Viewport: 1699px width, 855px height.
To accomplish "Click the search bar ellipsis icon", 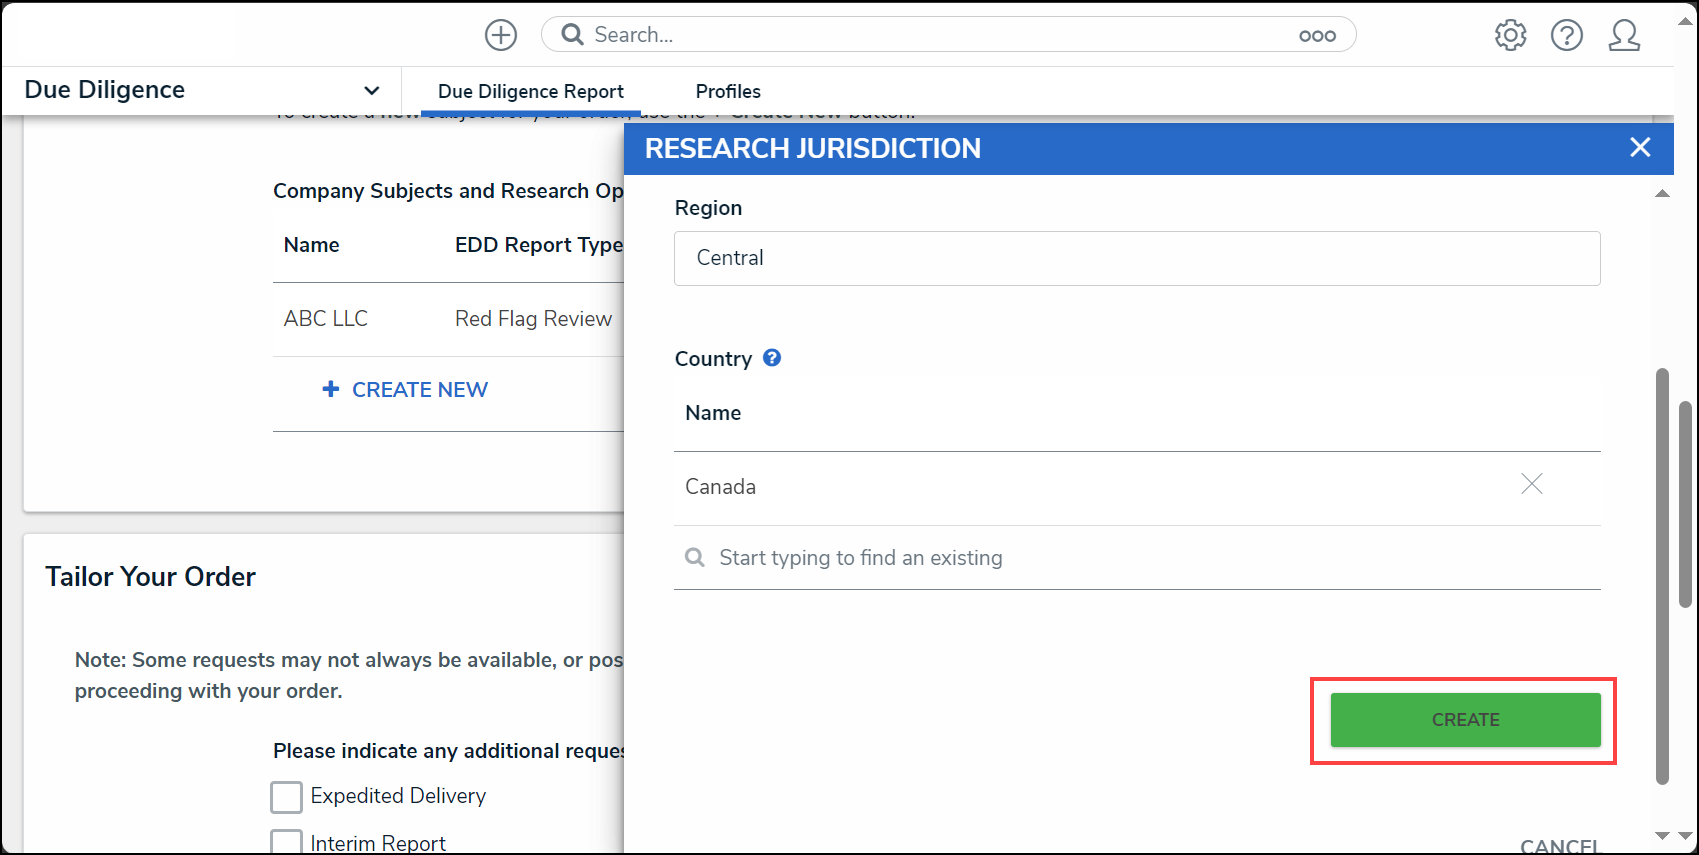I will [x=1317, y=35].
